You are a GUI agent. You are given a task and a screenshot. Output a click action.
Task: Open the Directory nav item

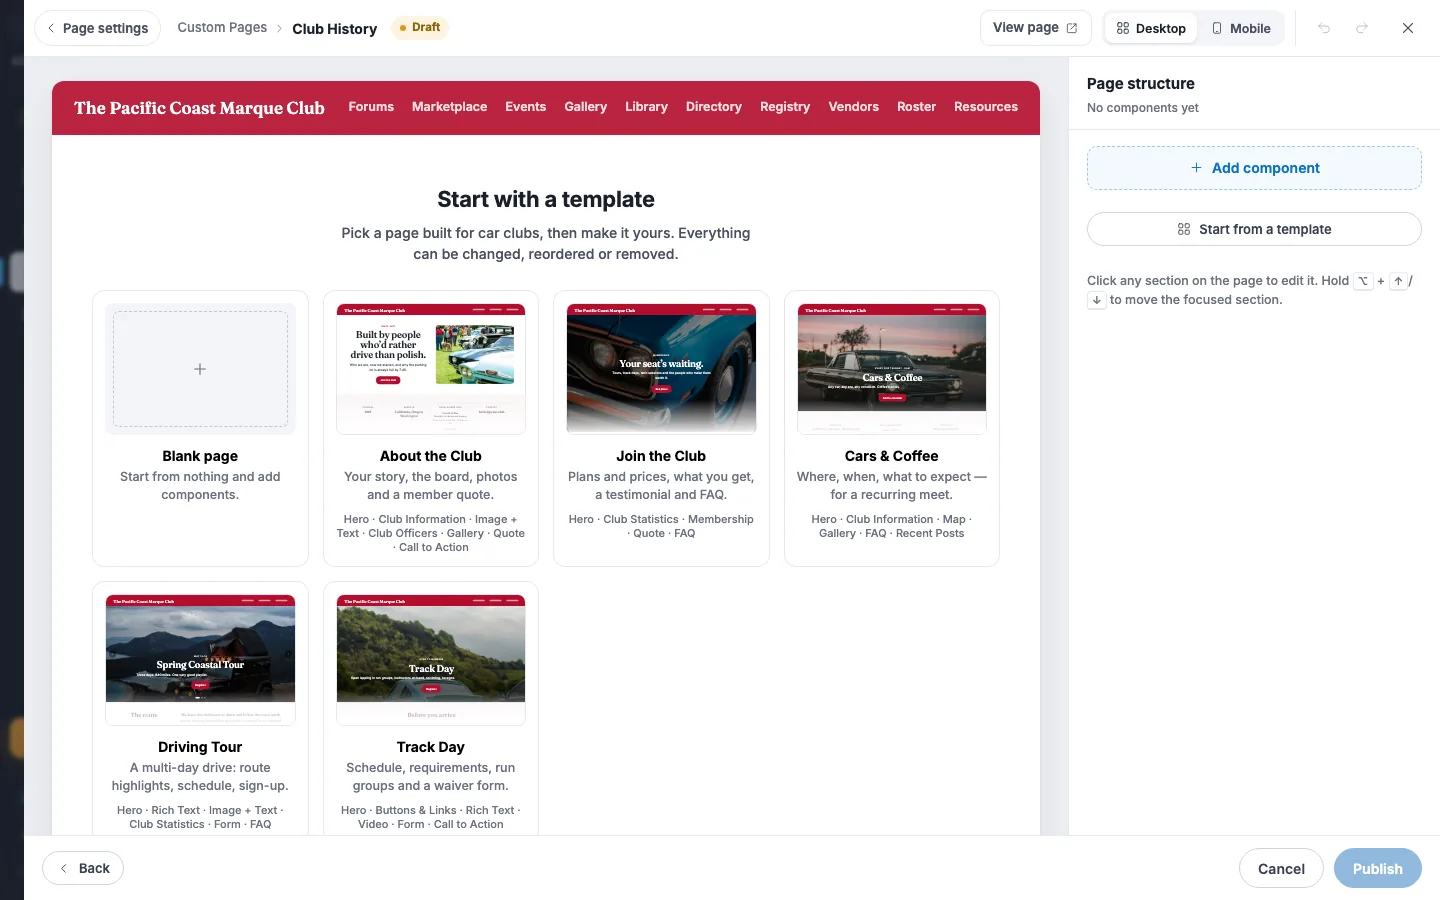[x=714, y=107]
